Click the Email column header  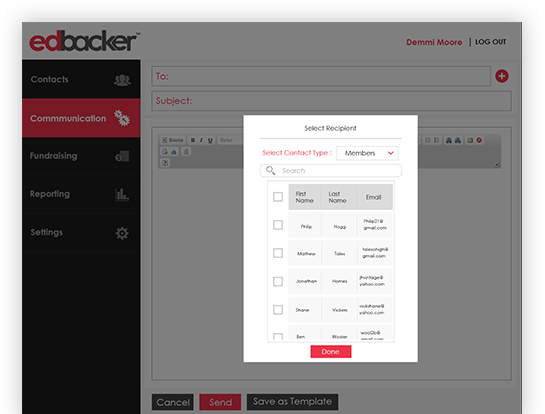[374, 197]
